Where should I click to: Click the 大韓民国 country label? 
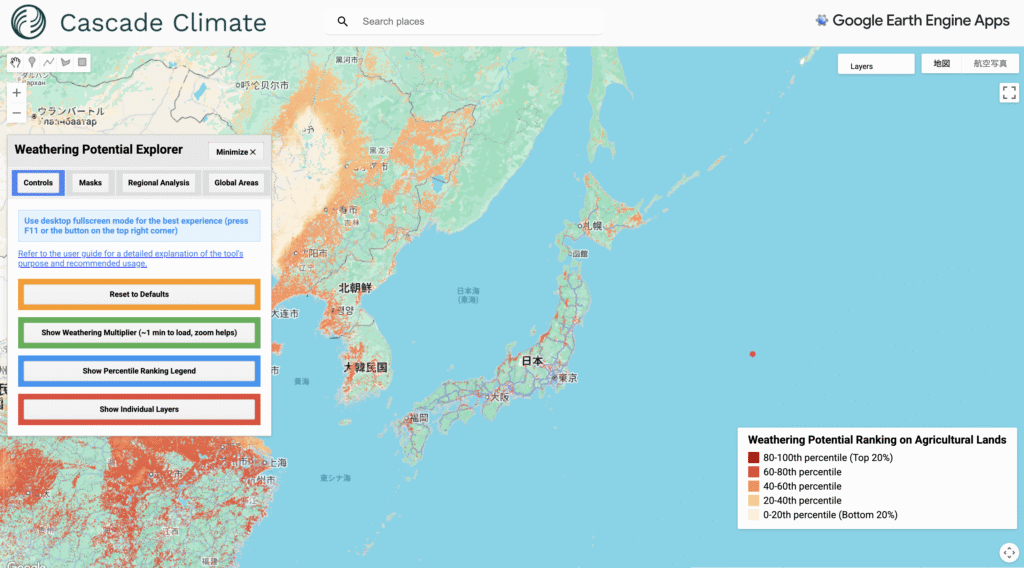click(365, 368)
